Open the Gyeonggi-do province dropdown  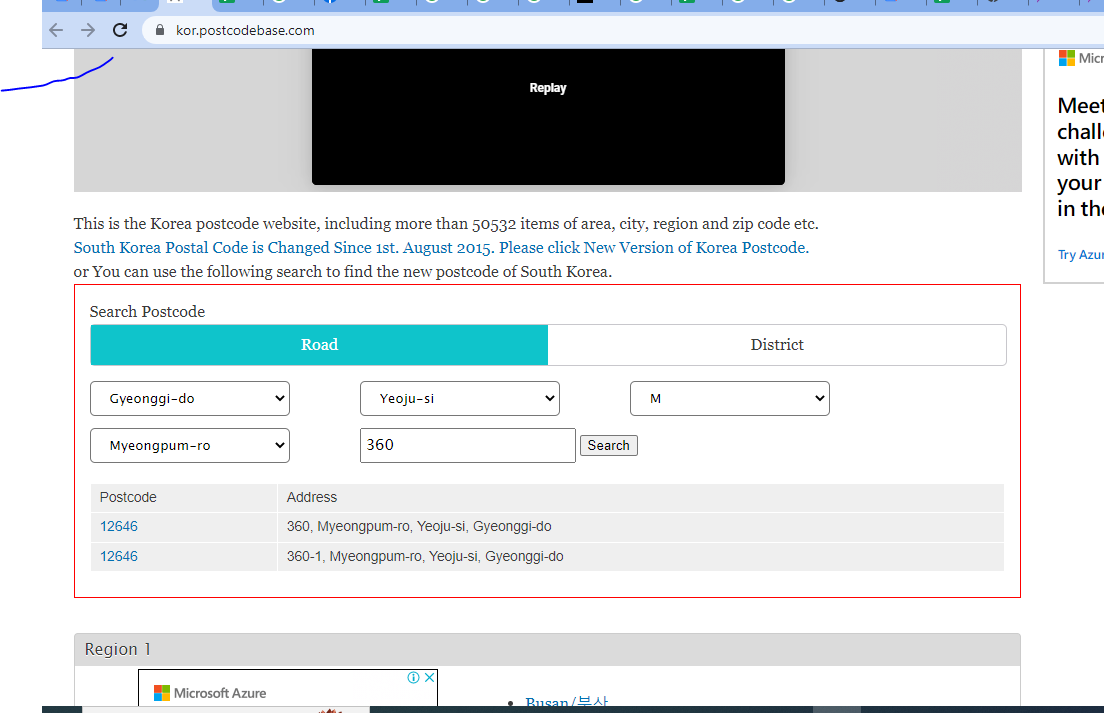pos(190,398)
